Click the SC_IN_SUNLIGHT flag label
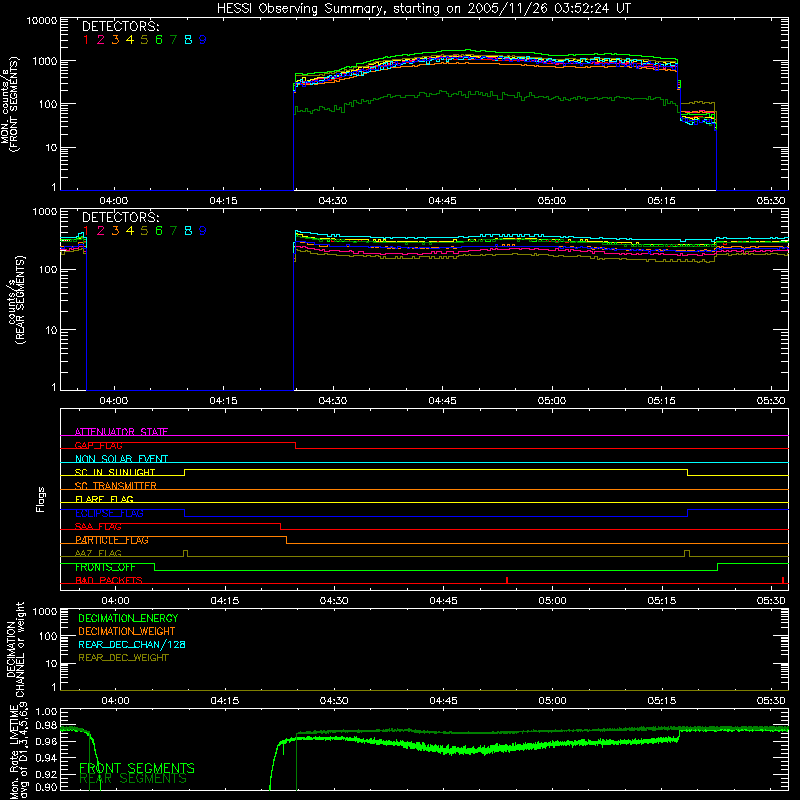Viewport: 800px width, 800px height. pyautogui.click(x=115, y=472)
